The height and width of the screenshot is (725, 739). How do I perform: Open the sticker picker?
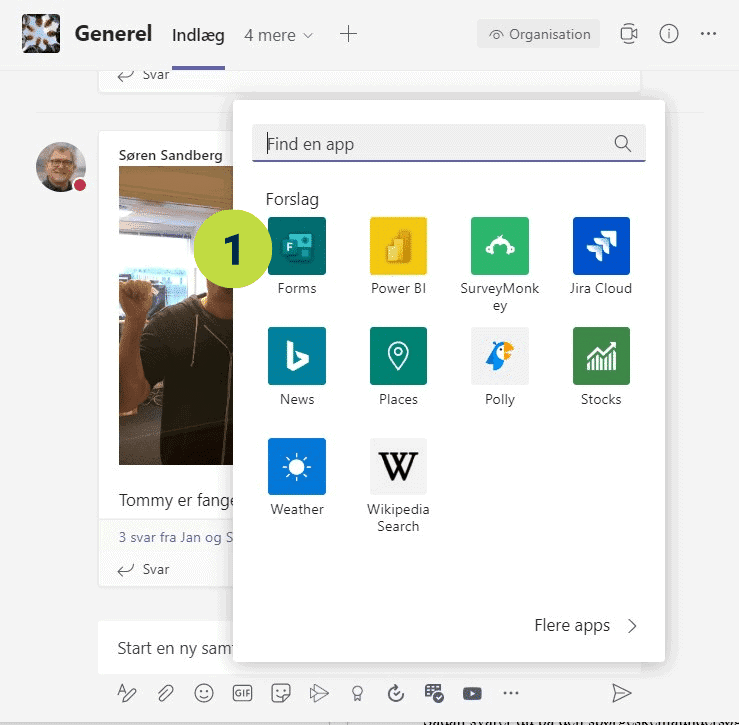click(280, 693)
